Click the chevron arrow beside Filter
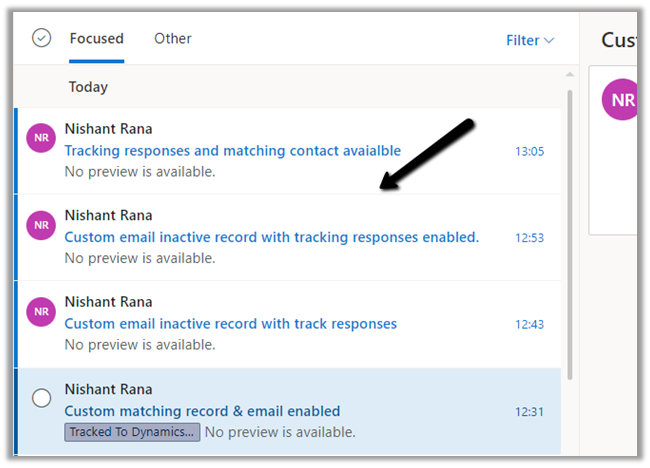 point(548,41)
